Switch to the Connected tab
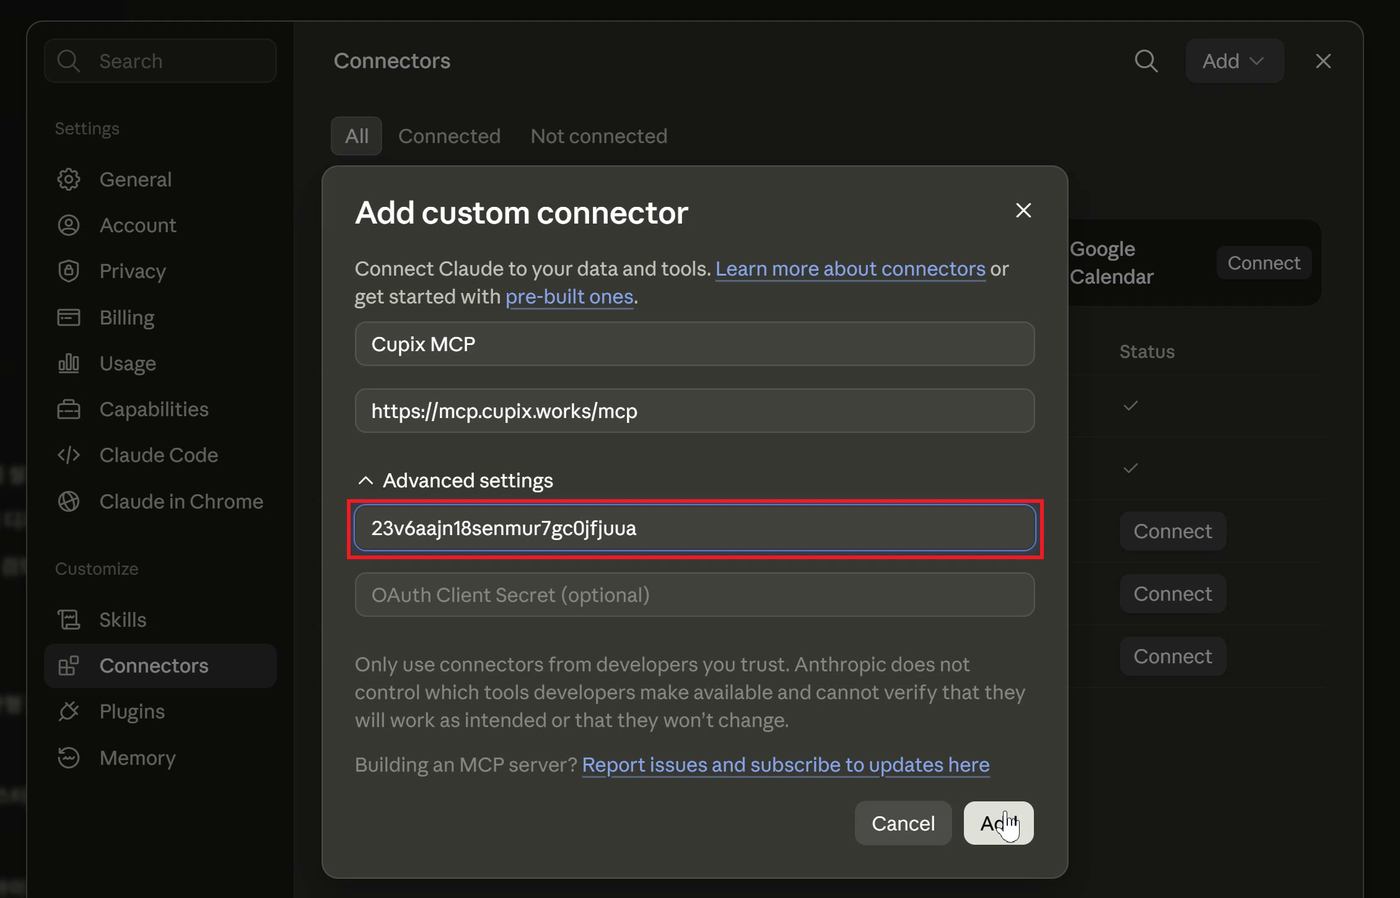 (449, 136)
